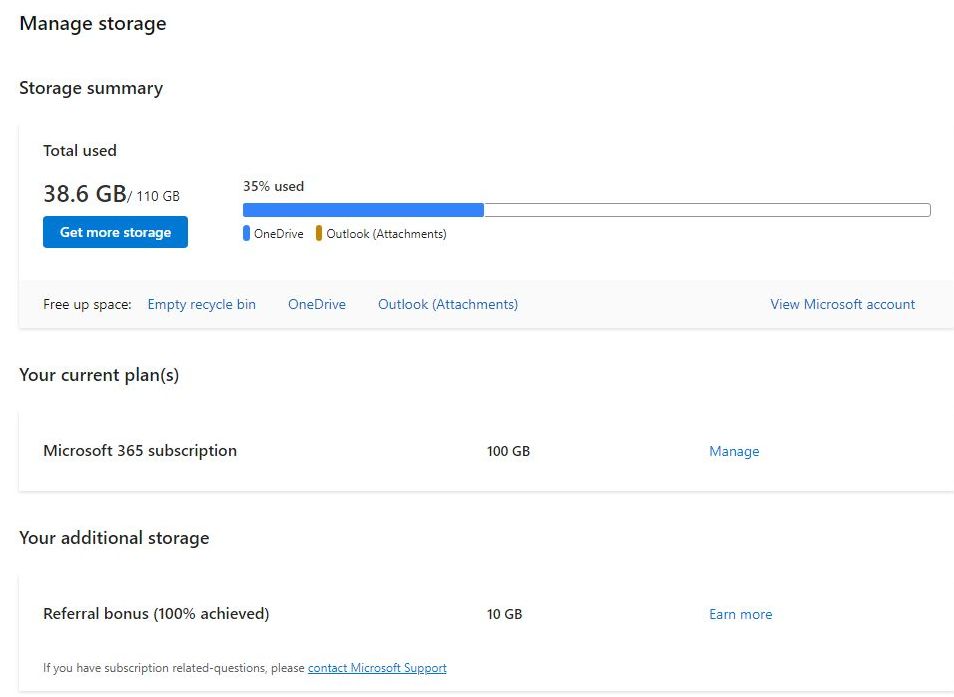The height and width of the screenshot is (697, 954).
Task: Click the 'Manage storage' page heading
Action: click(x=92, y=24)
